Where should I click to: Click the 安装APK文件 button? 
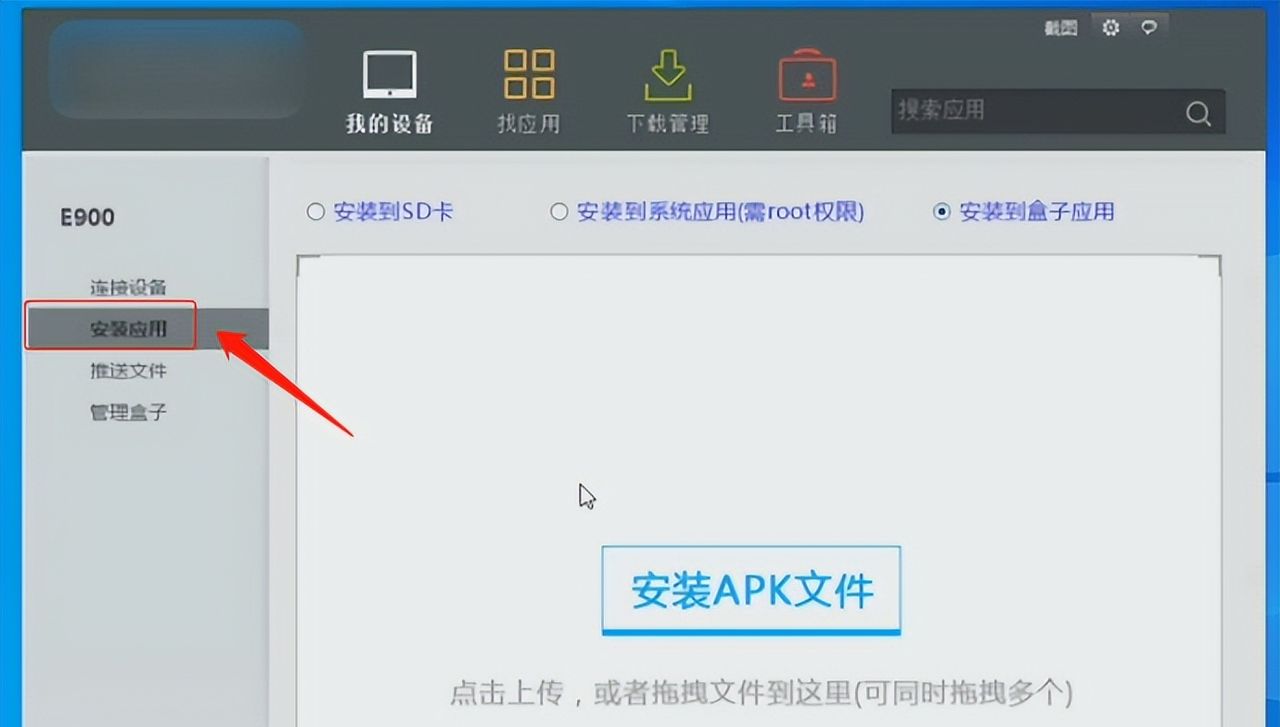750,589
